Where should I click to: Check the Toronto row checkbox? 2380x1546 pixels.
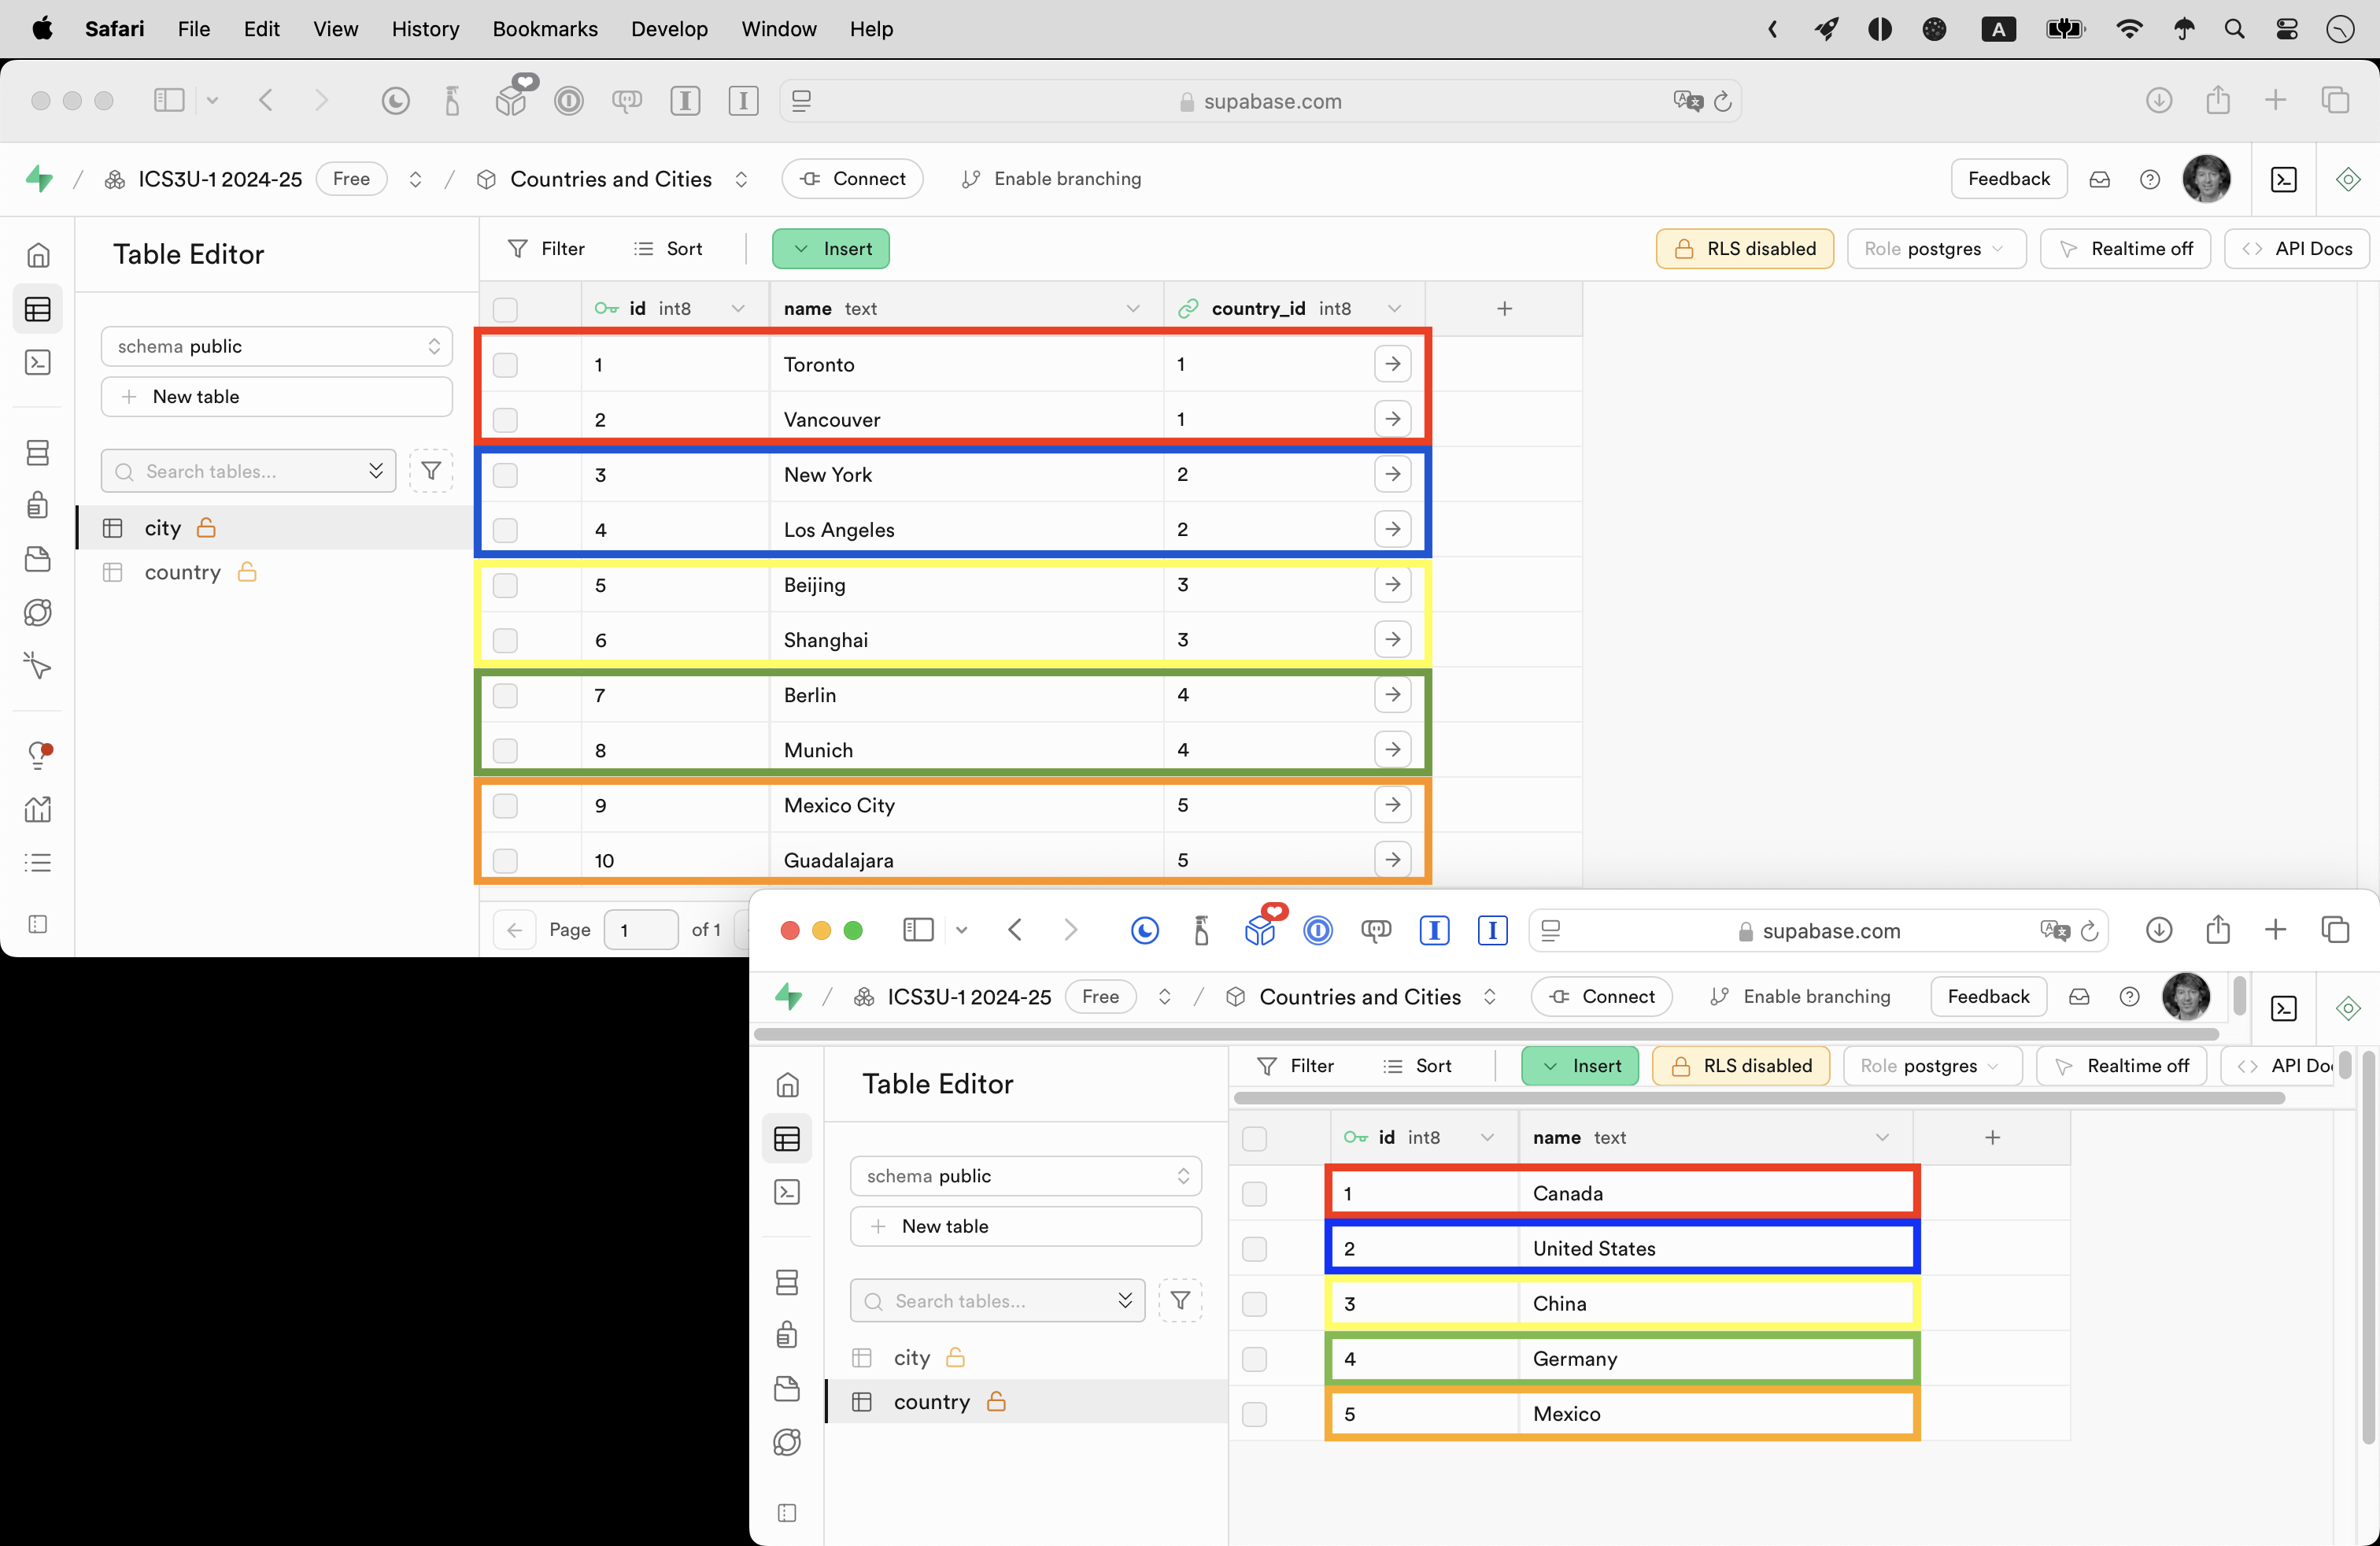point(505,365)
